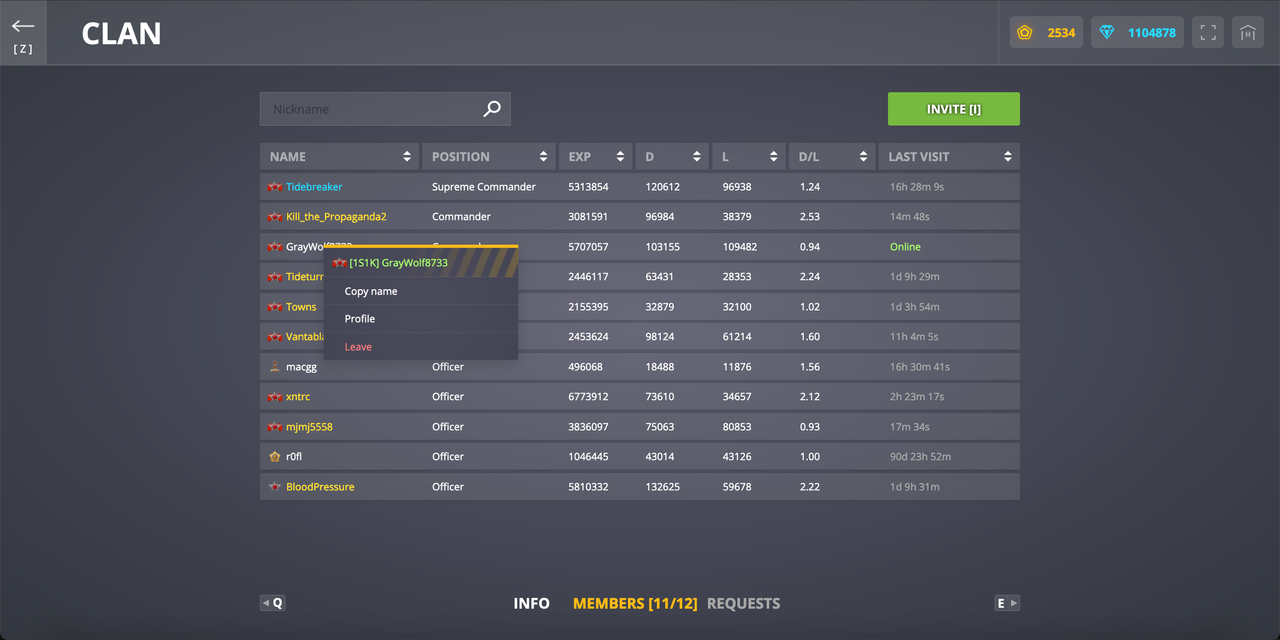Click D/L value 2.53
The width and height of the screenshot is (1280, 640).
[810, 217]
